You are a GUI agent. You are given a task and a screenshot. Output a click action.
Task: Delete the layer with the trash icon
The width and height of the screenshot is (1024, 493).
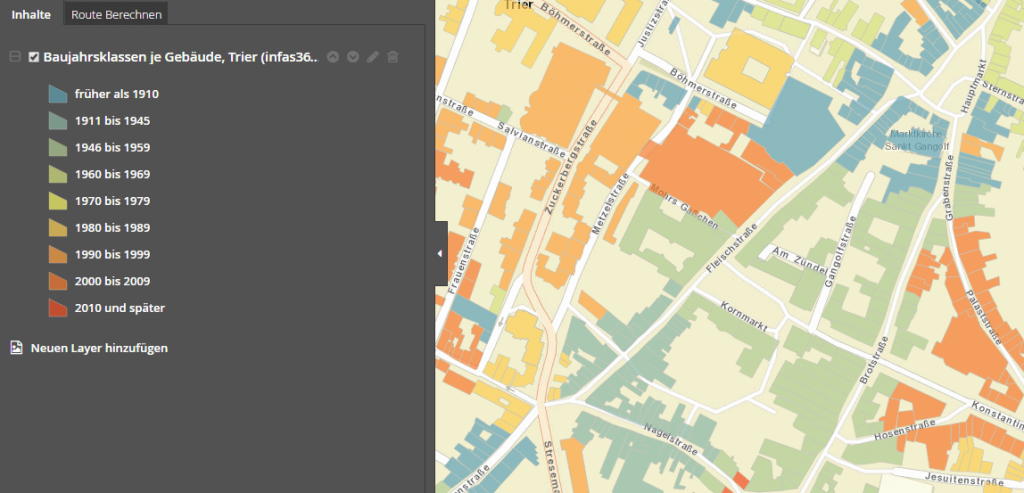tap(393, 58)
